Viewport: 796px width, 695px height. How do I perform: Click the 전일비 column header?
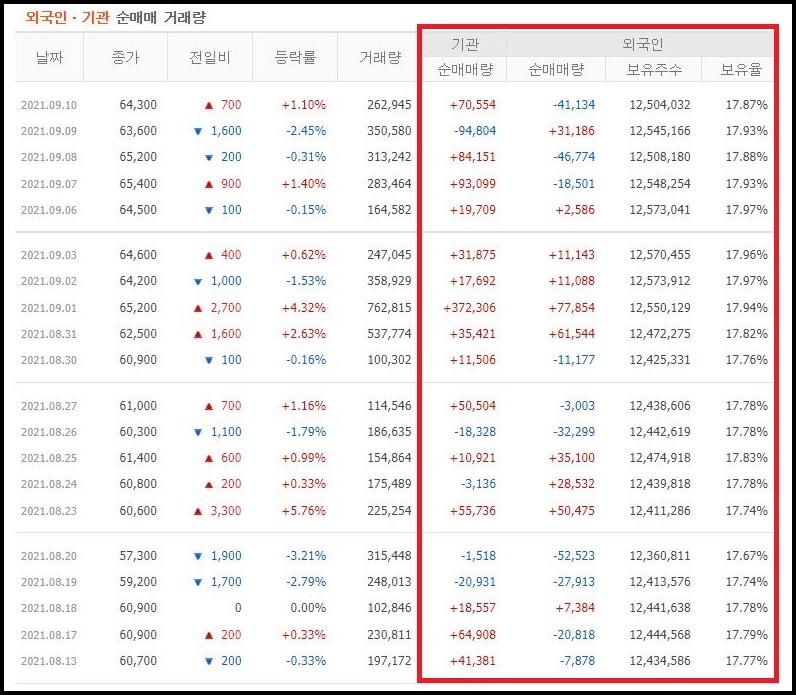pos(210,57)
